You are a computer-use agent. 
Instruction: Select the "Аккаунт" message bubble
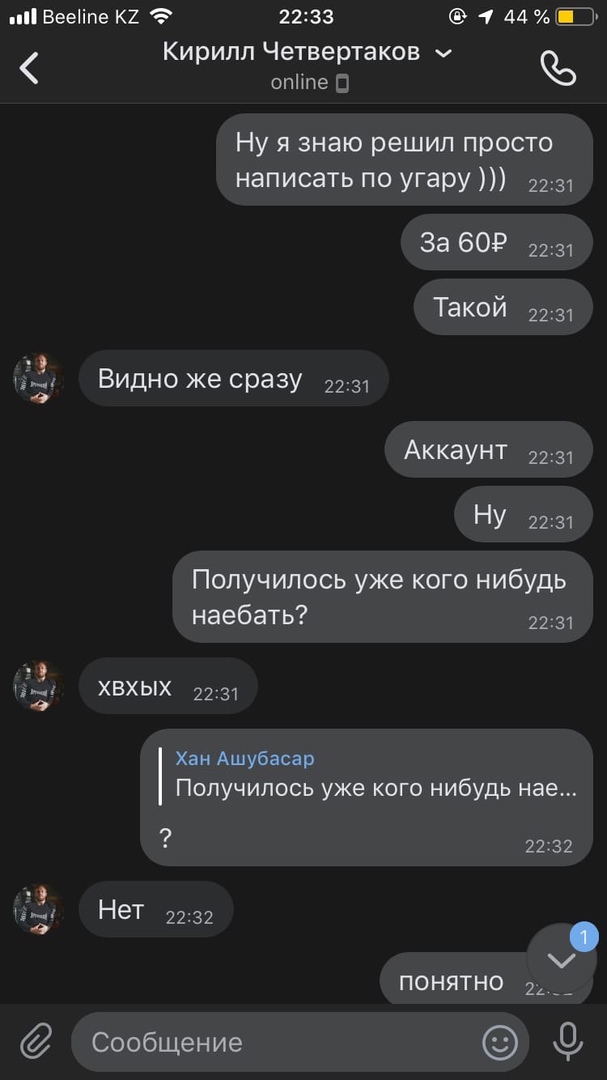(488, 450)
